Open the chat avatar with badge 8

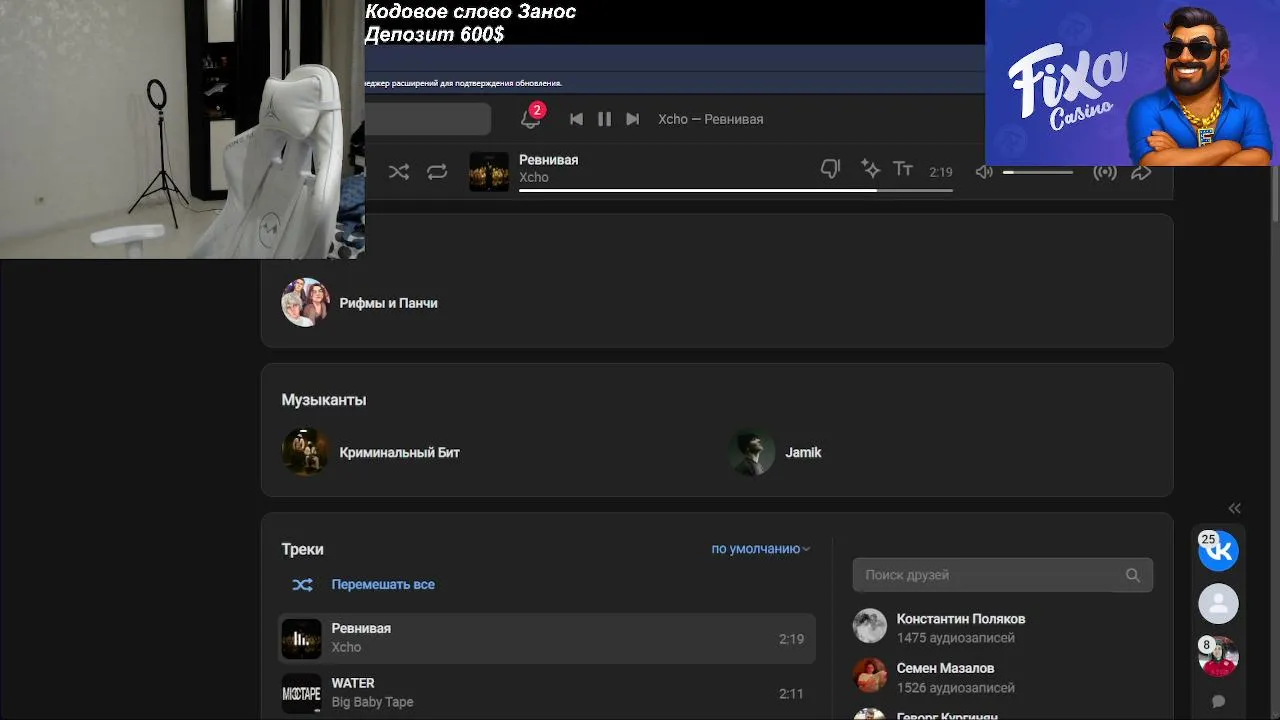coord(1218,657)
